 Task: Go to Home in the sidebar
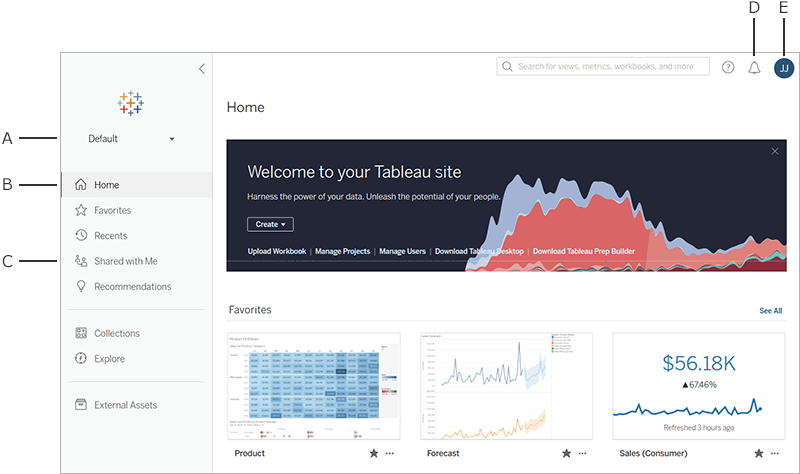(x=137, y=185)
